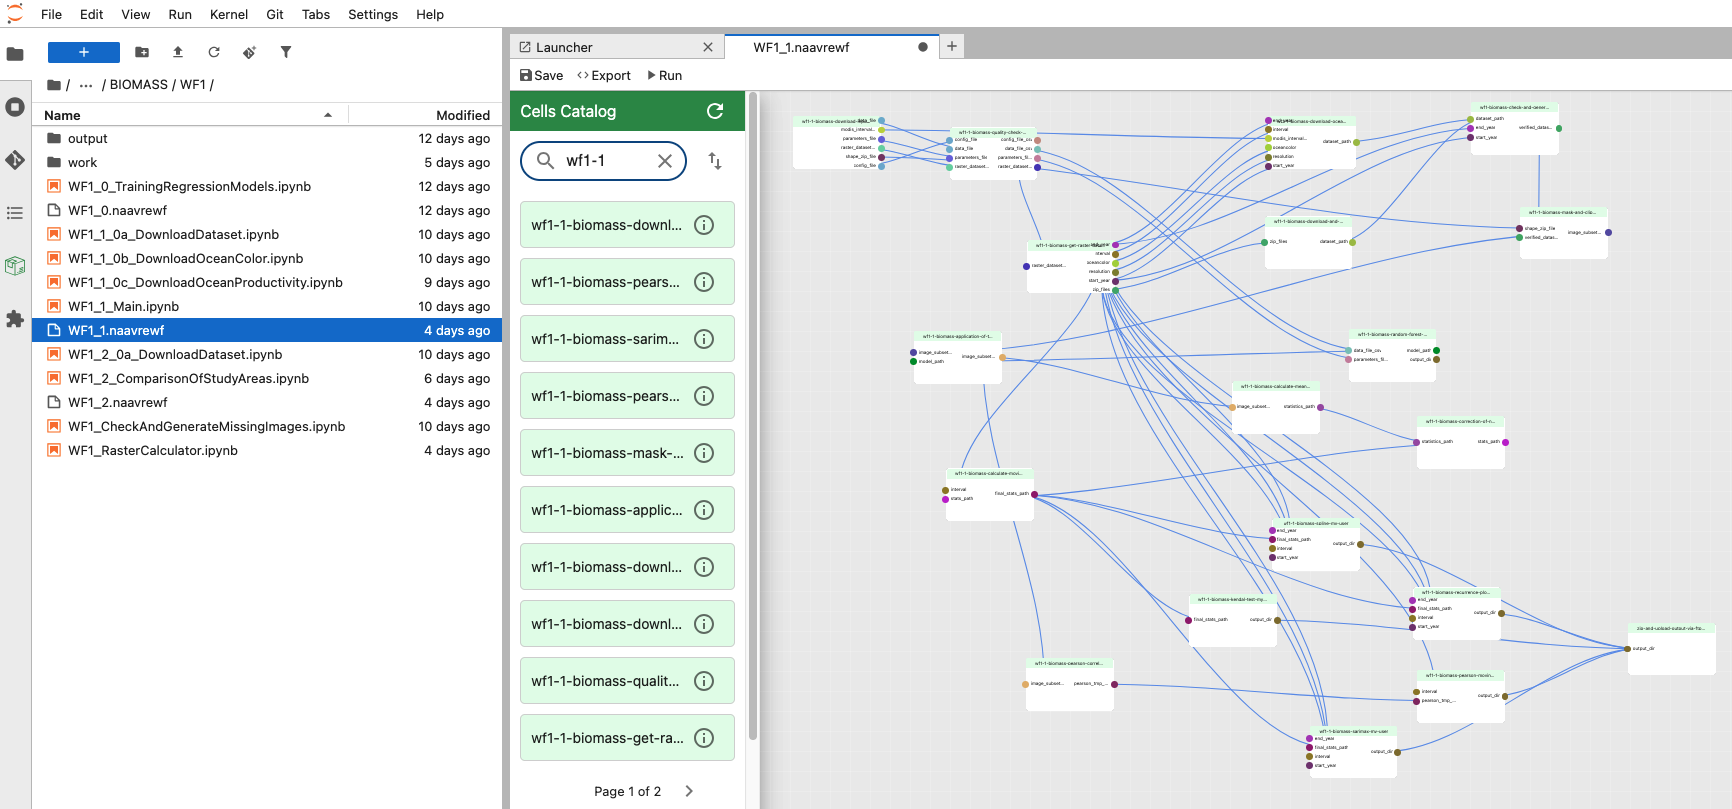Image resolution: width=1732 pixels, height=809 pixels.
Task: Refresh the file browser list
Action: (x=214, y=52)
